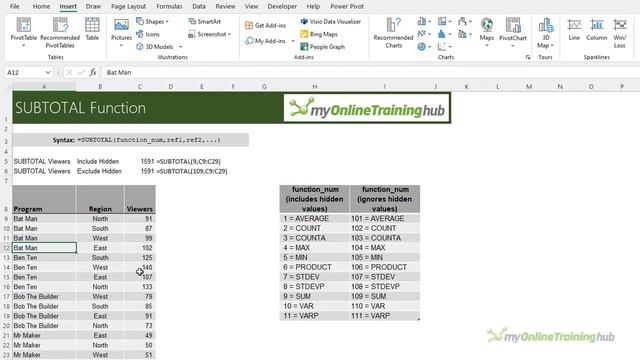640x360 pixels.
Task: Expand the Maps dropdown arrow
Action: 487,46
